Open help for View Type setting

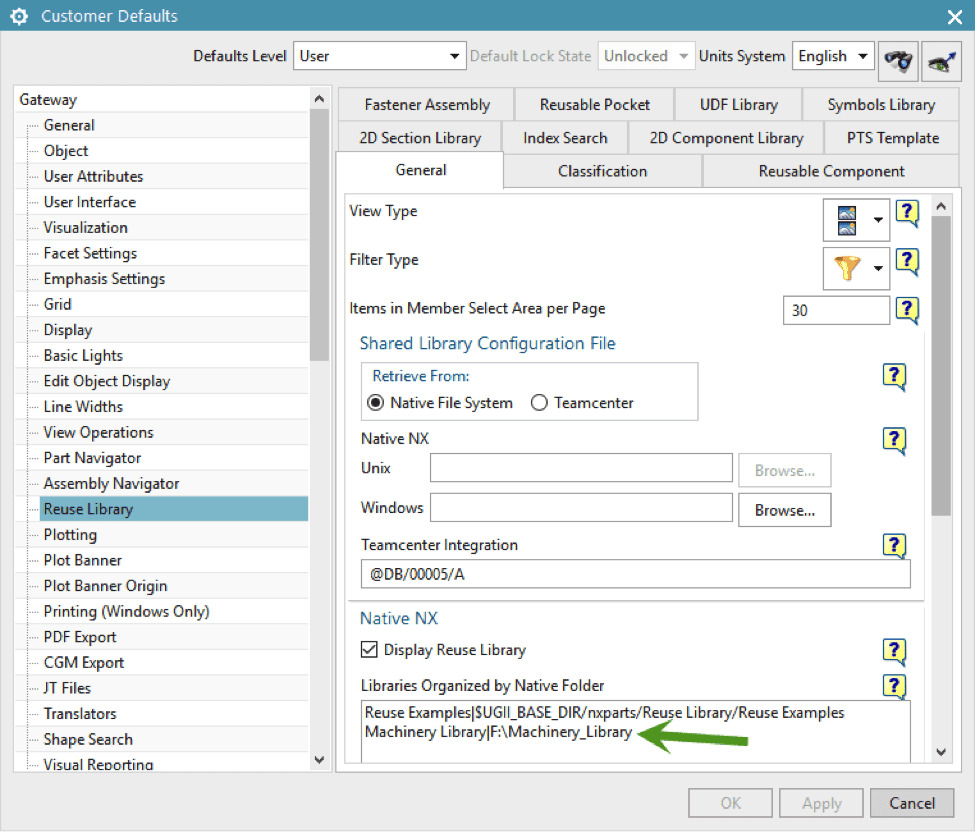907,213
